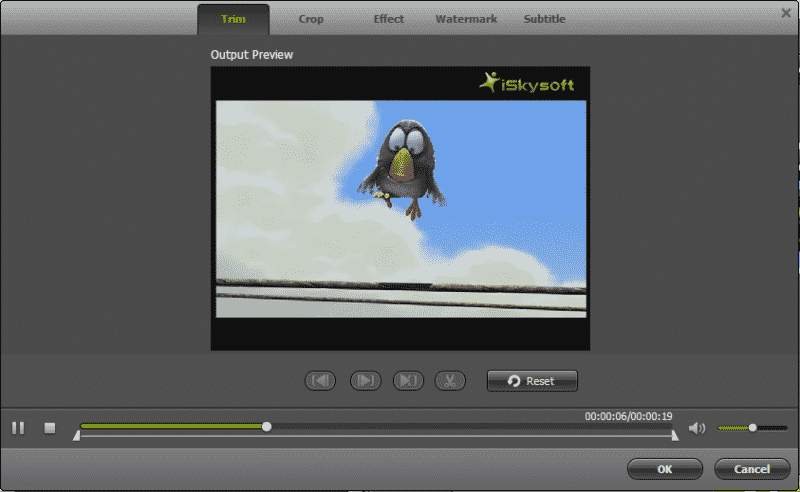Click the playback progress slider handle

point(266,426)
